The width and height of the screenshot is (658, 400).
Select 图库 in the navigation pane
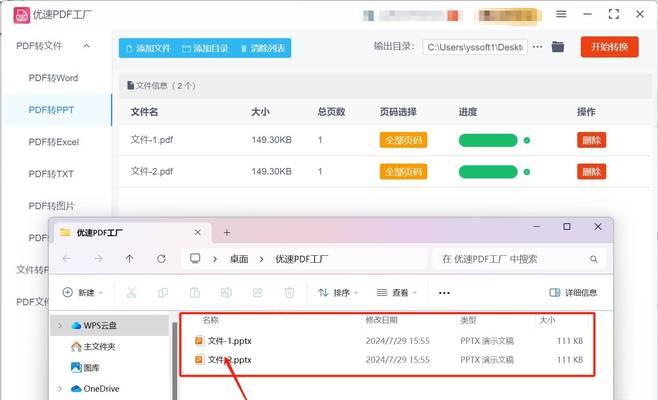[85, 368]
